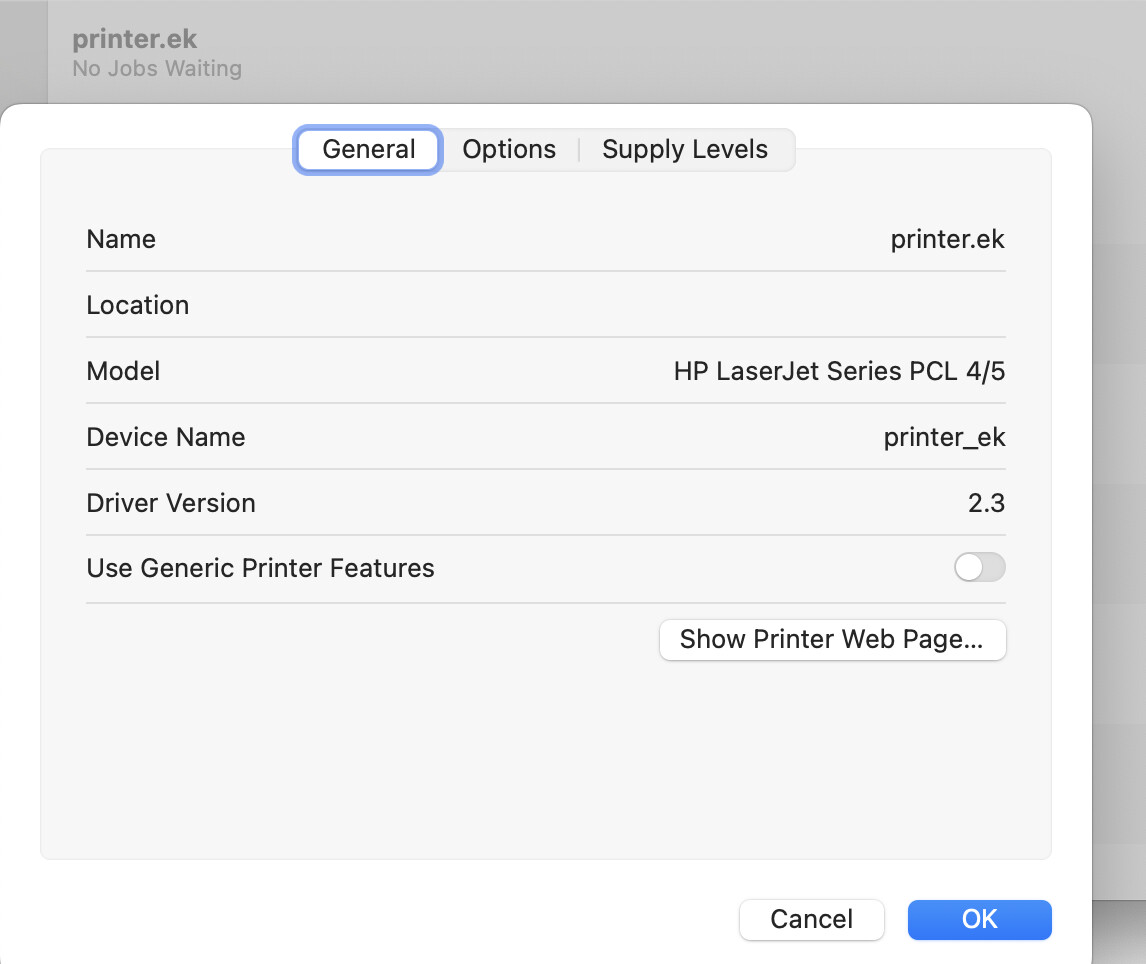Click the empty Location field
1146x964 pixels.
[700, 305]
